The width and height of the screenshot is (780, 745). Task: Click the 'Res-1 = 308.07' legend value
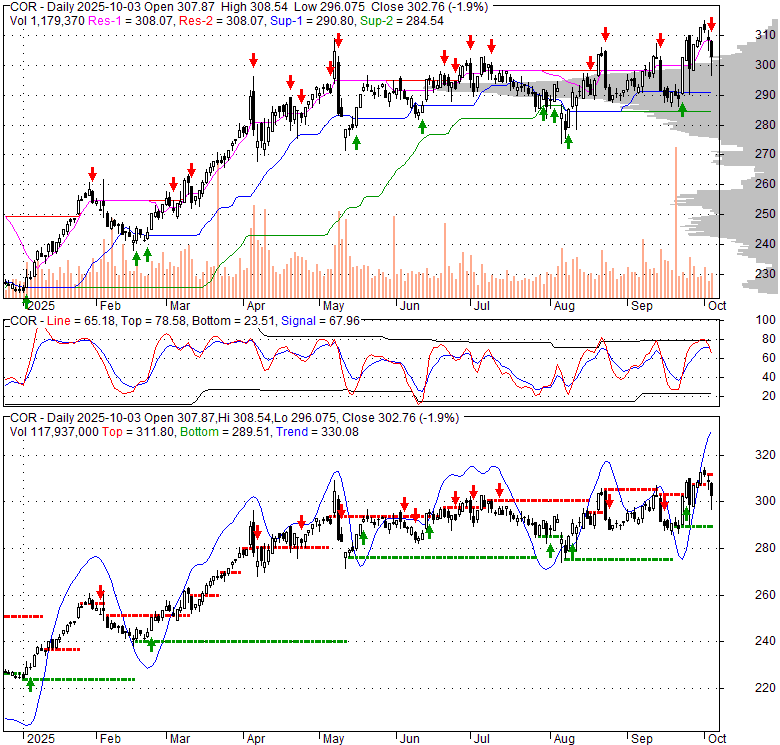pos(131,21)
